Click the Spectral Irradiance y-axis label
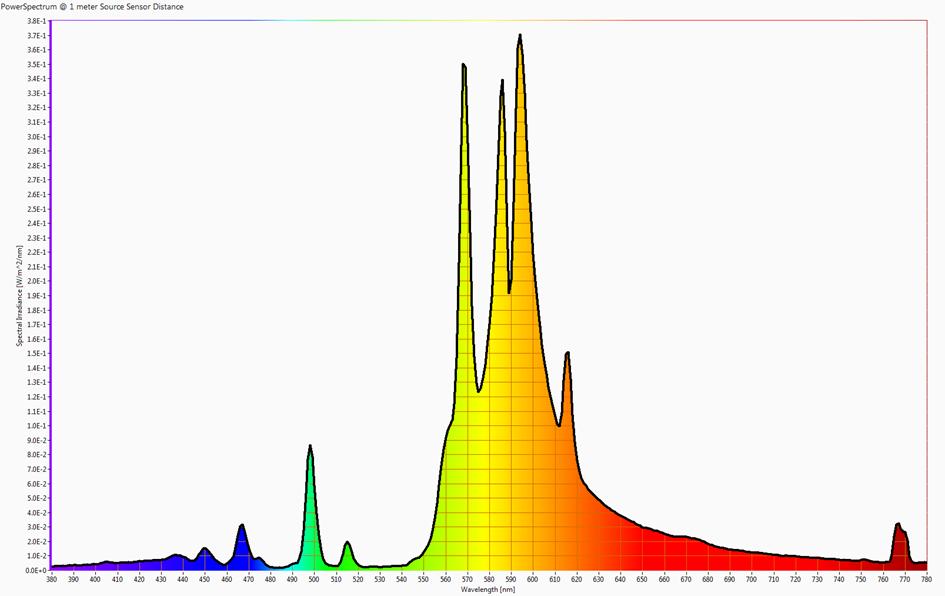The width and height of the screenshot is (945, 596). 19,297
